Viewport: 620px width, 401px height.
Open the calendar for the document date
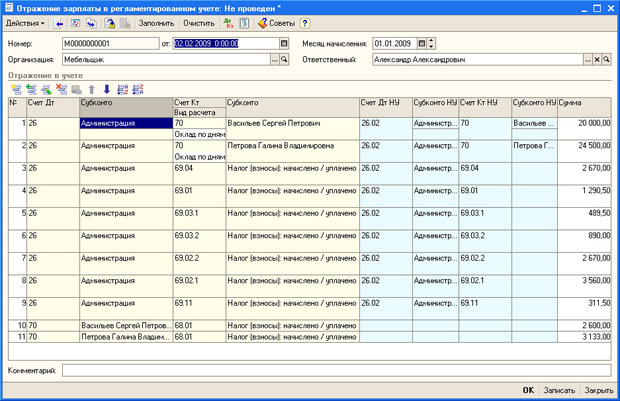pyautogui.click(x=284, y=44)
